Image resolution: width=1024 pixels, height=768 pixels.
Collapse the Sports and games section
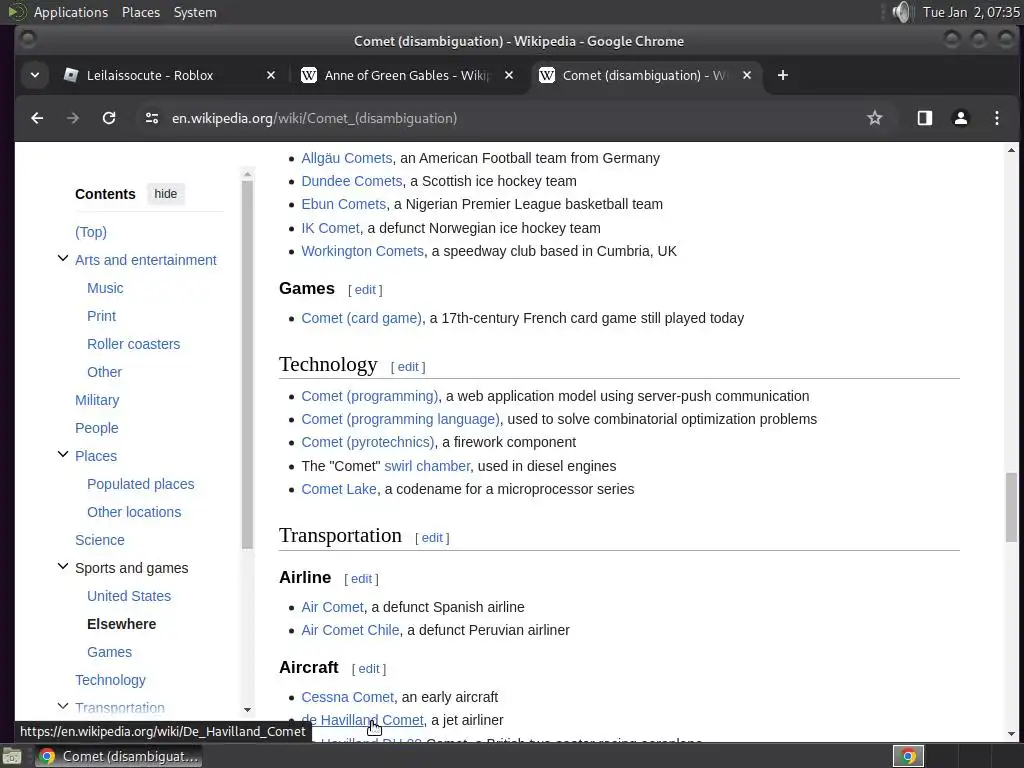point(63,567)
